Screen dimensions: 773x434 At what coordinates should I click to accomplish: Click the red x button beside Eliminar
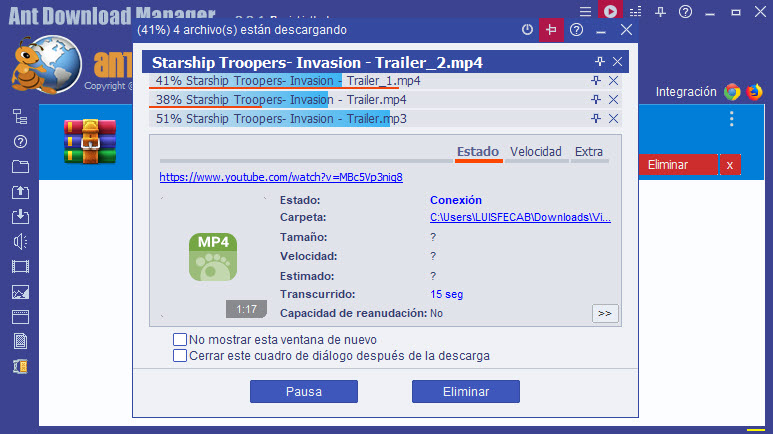pos(730,165)
